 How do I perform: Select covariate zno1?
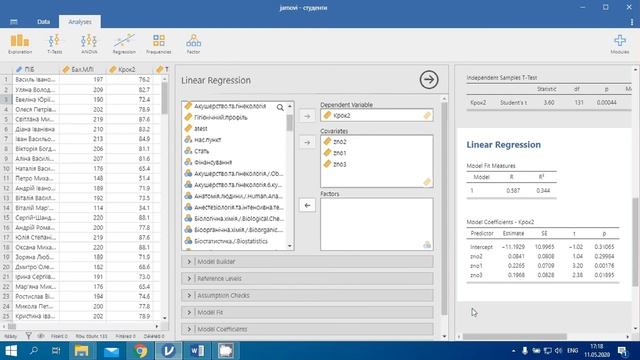[x=340, y=153]
